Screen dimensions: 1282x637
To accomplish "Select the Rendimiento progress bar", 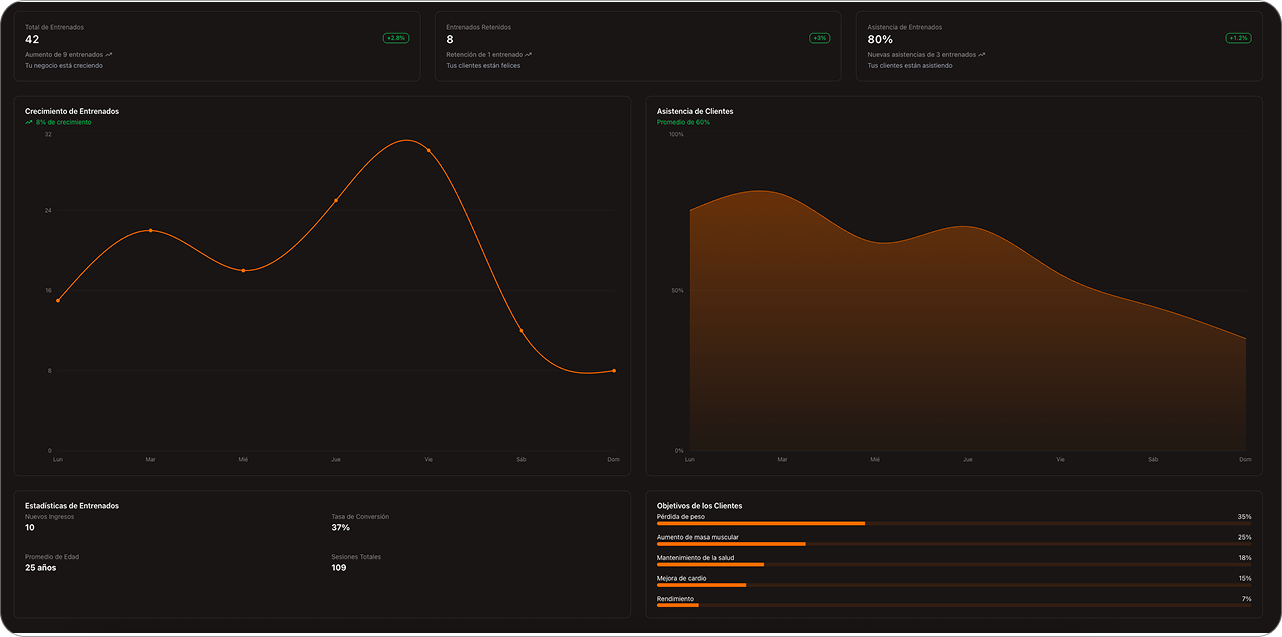I will [x=953, y=605].
